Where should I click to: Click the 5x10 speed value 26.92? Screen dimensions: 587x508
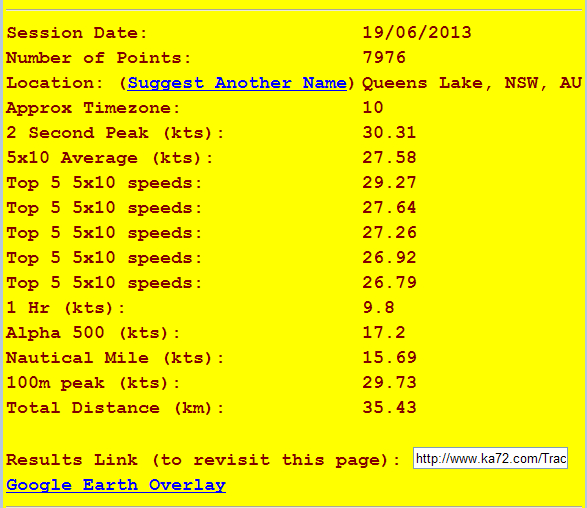[x=389, y=258]
